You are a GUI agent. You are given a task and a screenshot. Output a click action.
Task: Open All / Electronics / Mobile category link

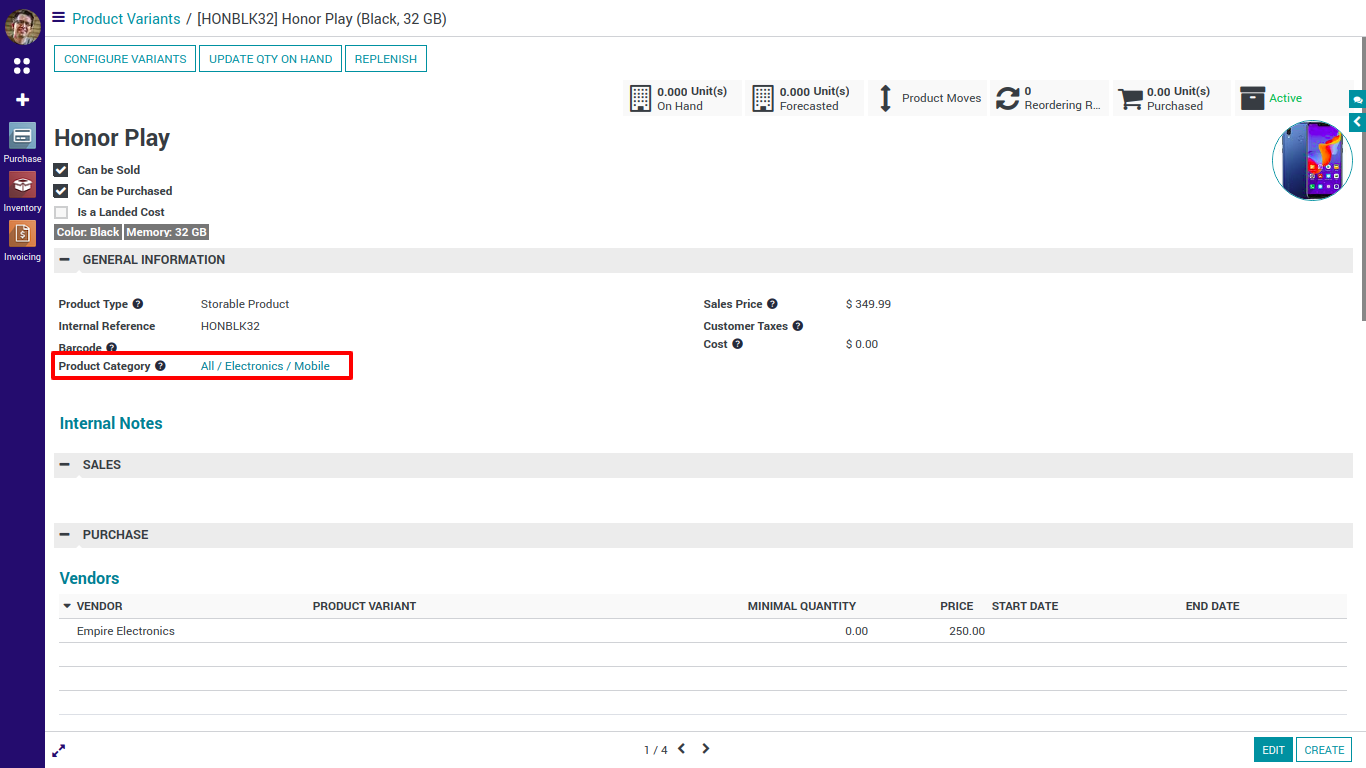point(265,366)
